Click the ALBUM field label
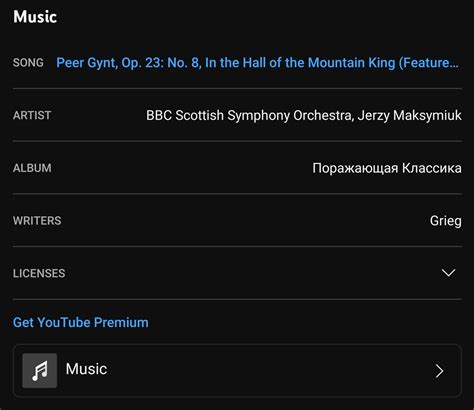Viewport: 474px width, 410px height. click(32, 168)
